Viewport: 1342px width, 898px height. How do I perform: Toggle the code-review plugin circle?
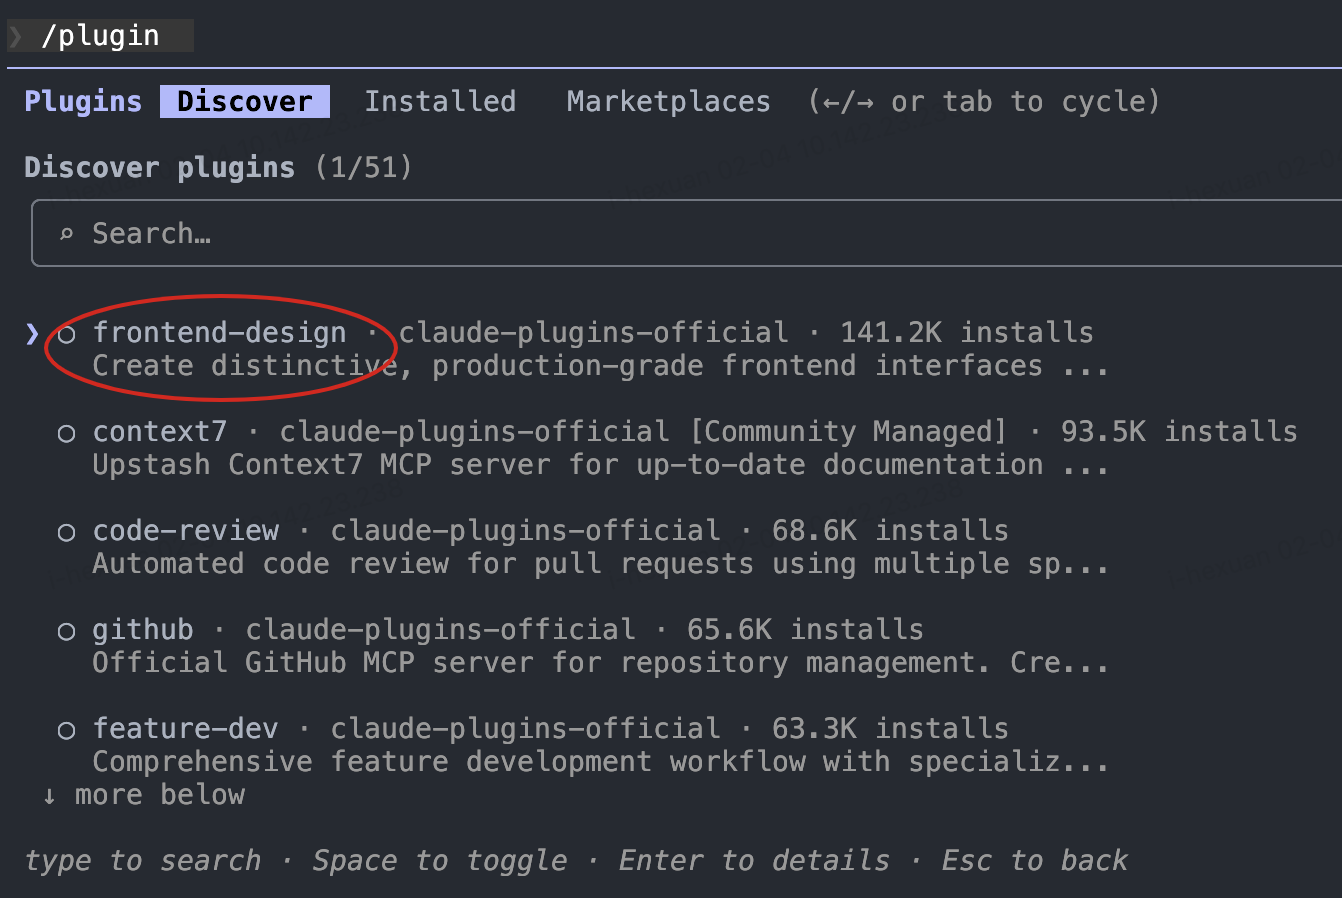coord(66,532)
